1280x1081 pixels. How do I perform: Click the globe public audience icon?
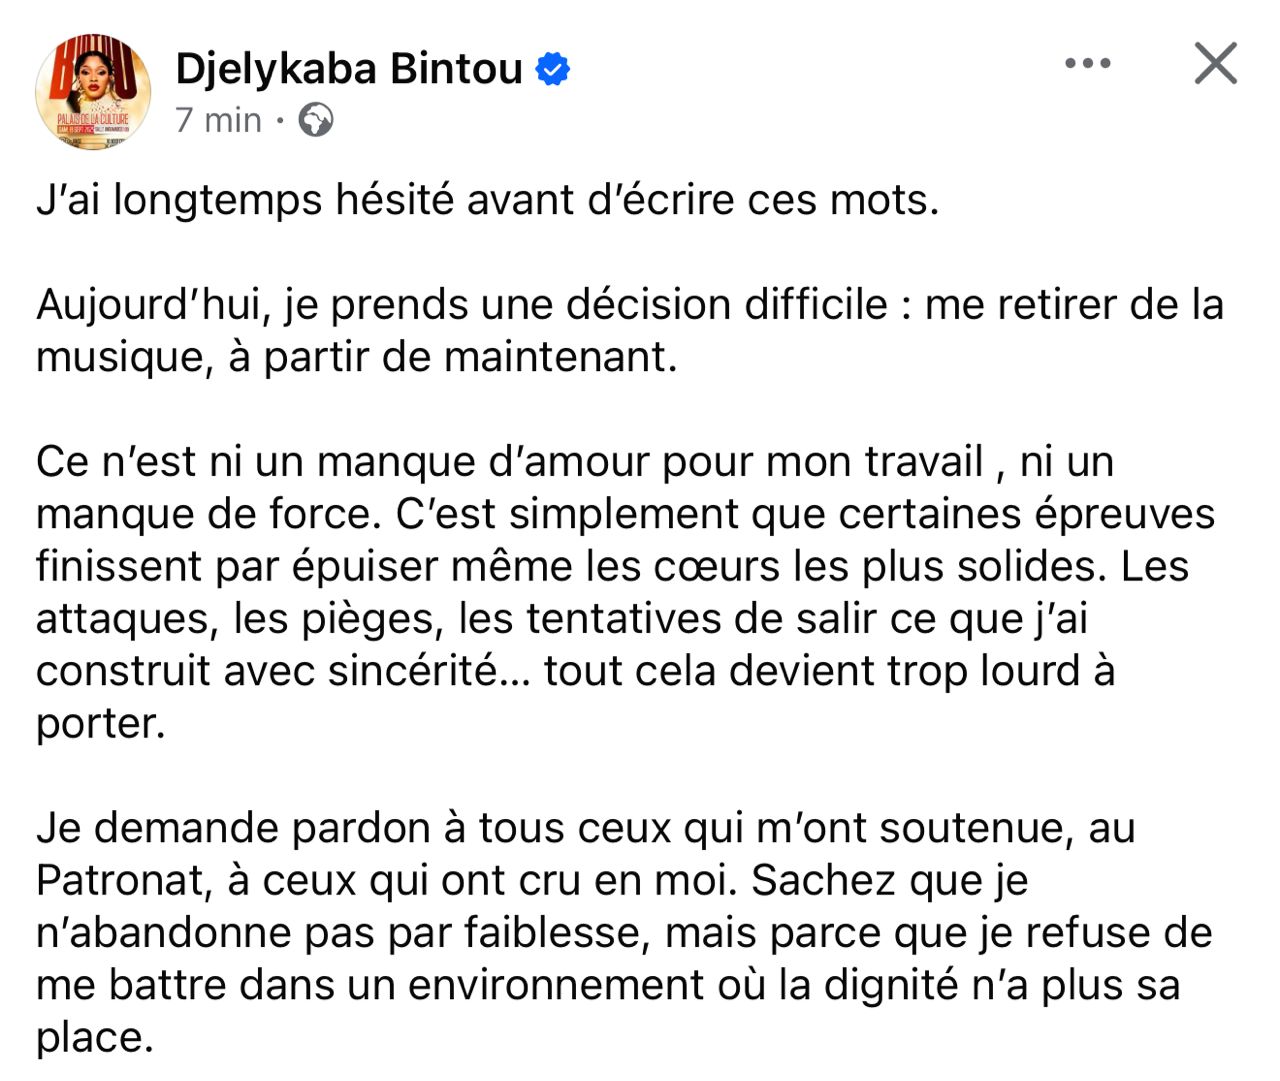tap(316, 120)
